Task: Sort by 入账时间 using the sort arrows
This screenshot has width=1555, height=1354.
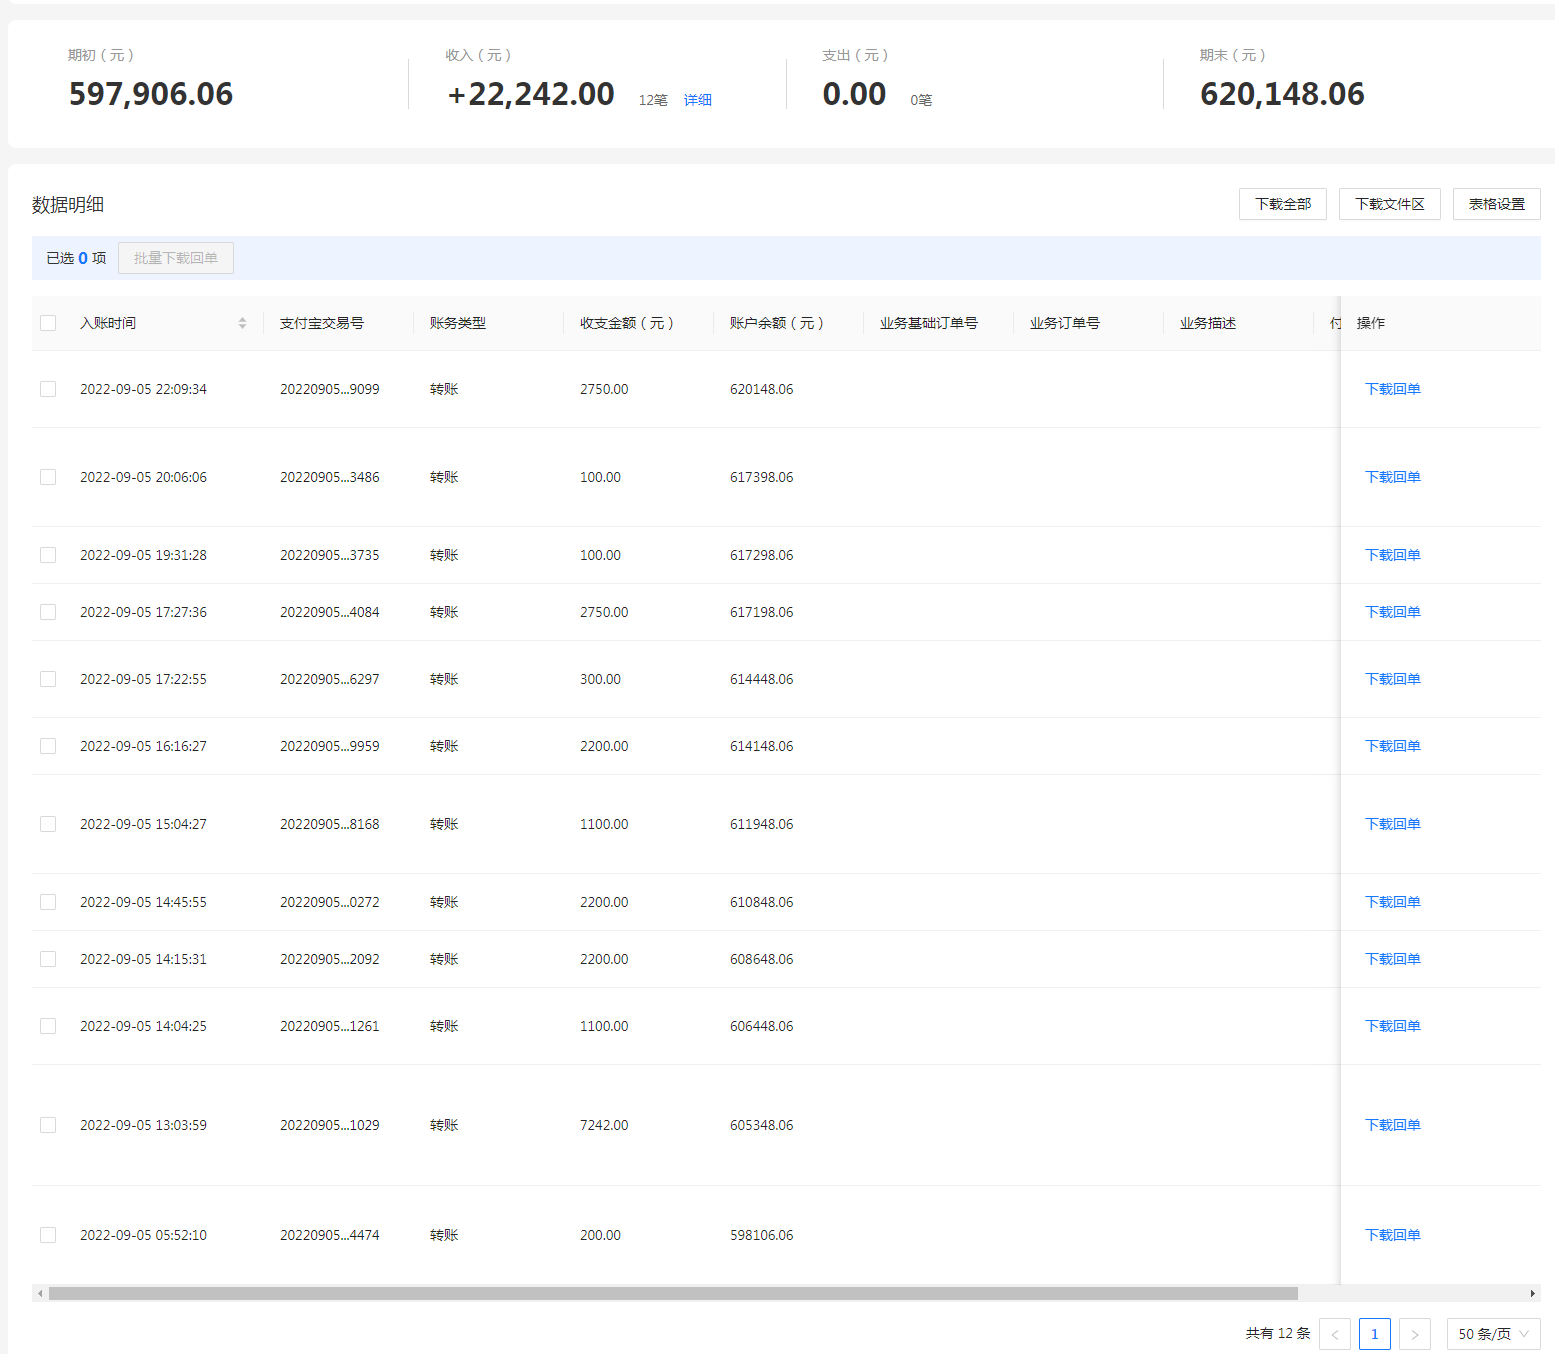Action: 242,323
